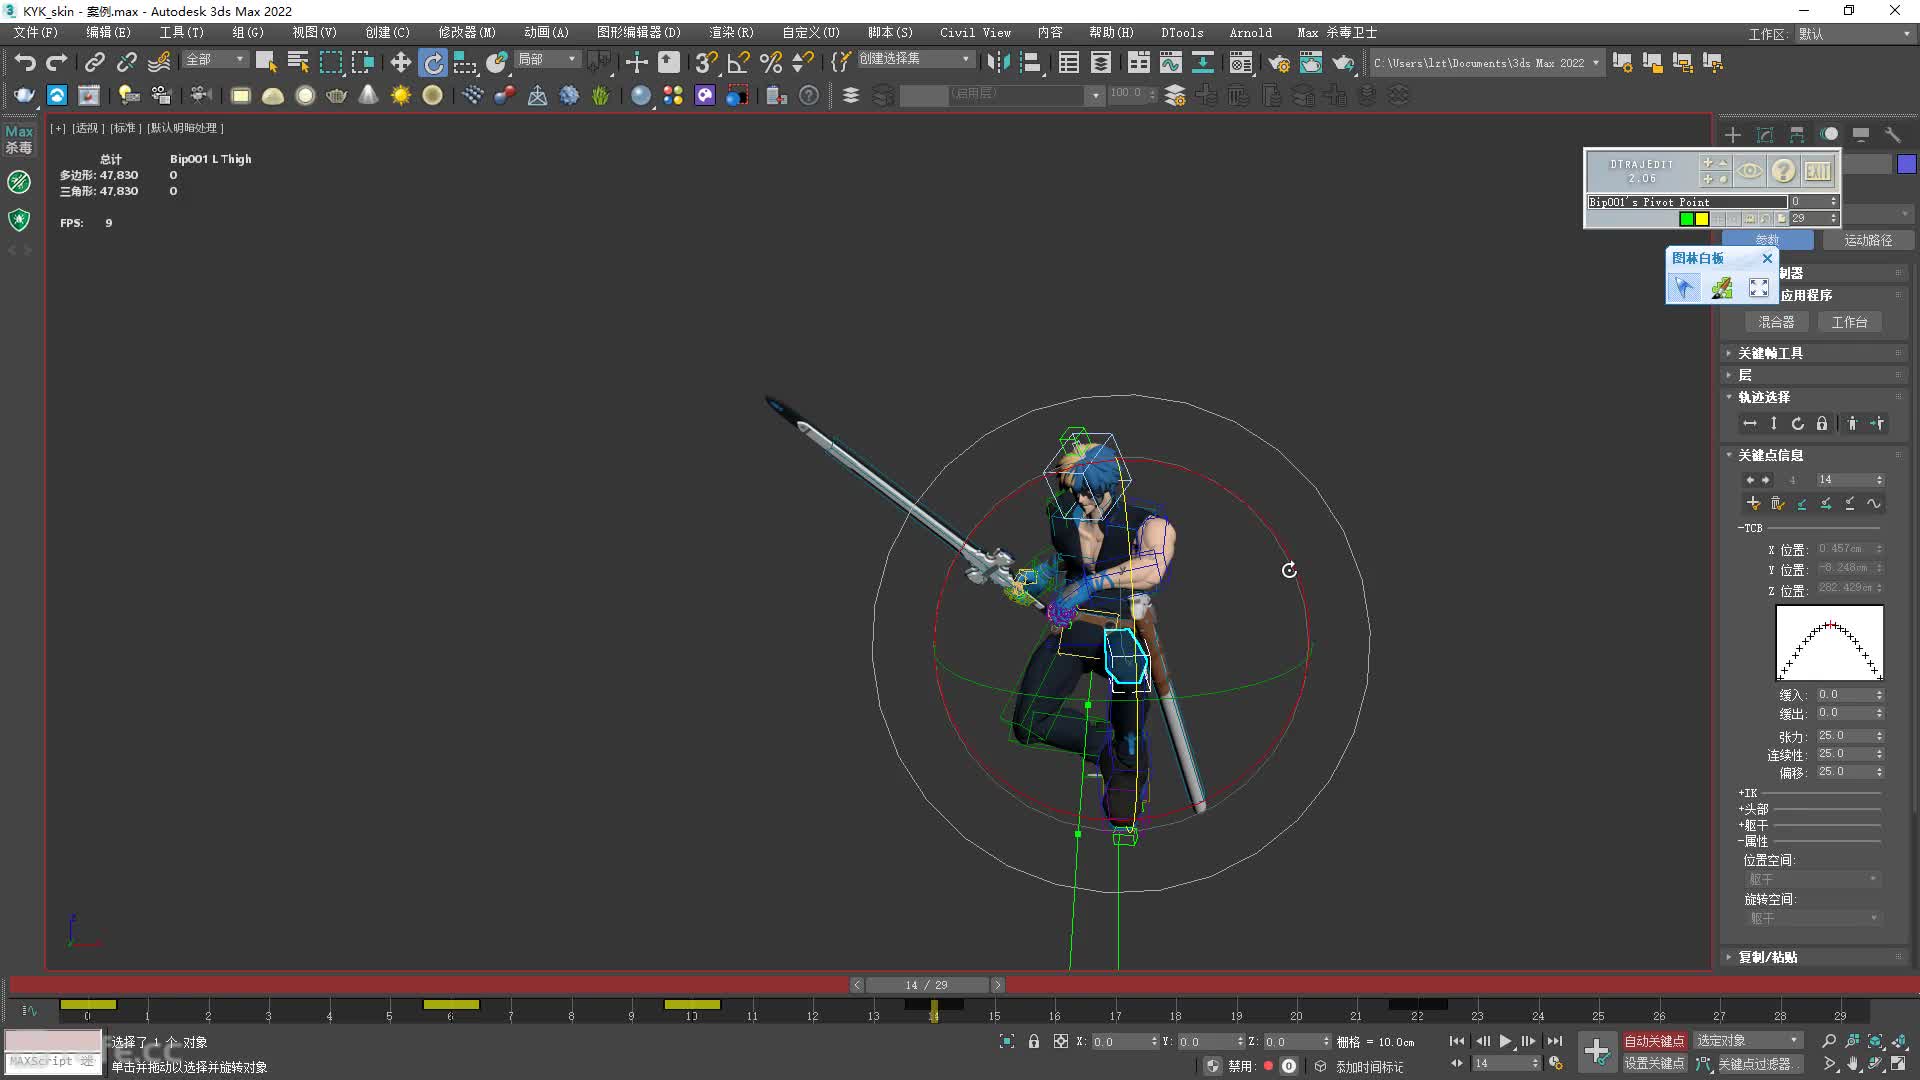Open the 渲染(R) menu

(731, 32)
